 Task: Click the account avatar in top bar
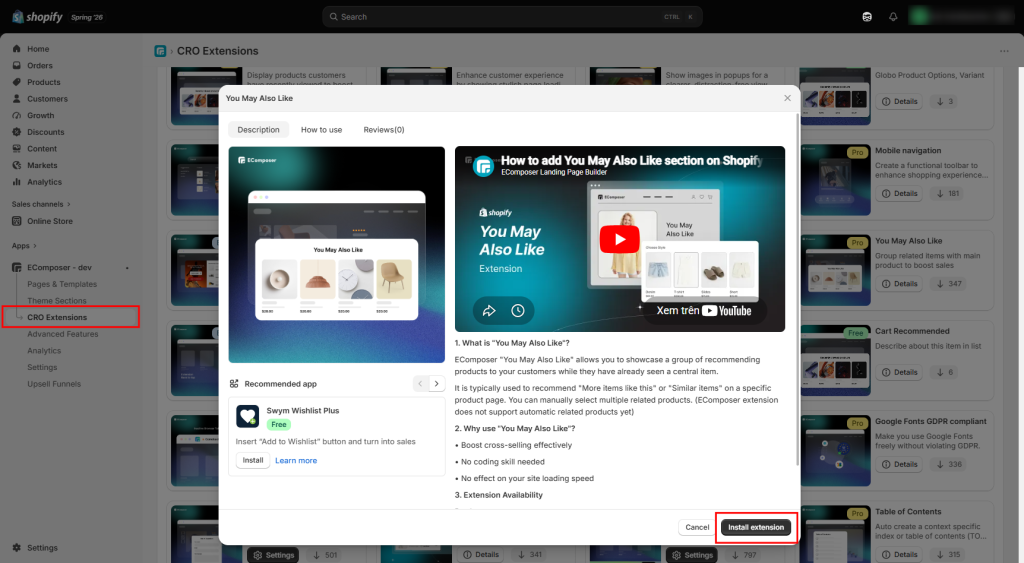click(x=920, y=17)
